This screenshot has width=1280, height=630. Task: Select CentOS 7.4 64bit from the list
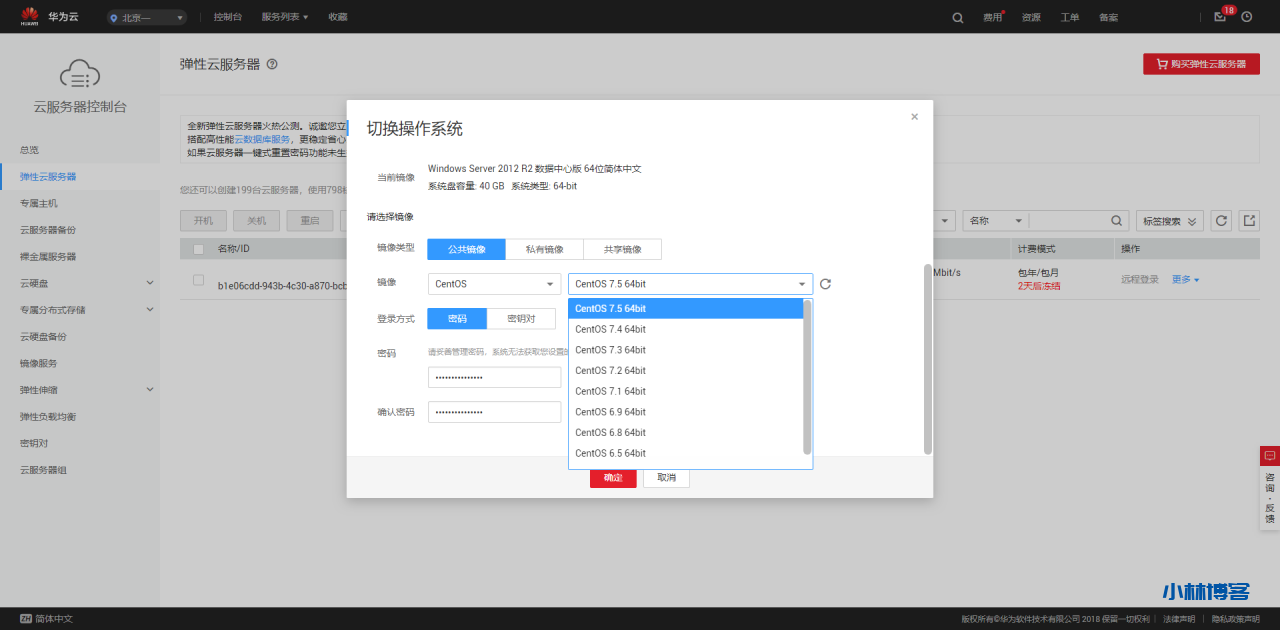[610, 329]
